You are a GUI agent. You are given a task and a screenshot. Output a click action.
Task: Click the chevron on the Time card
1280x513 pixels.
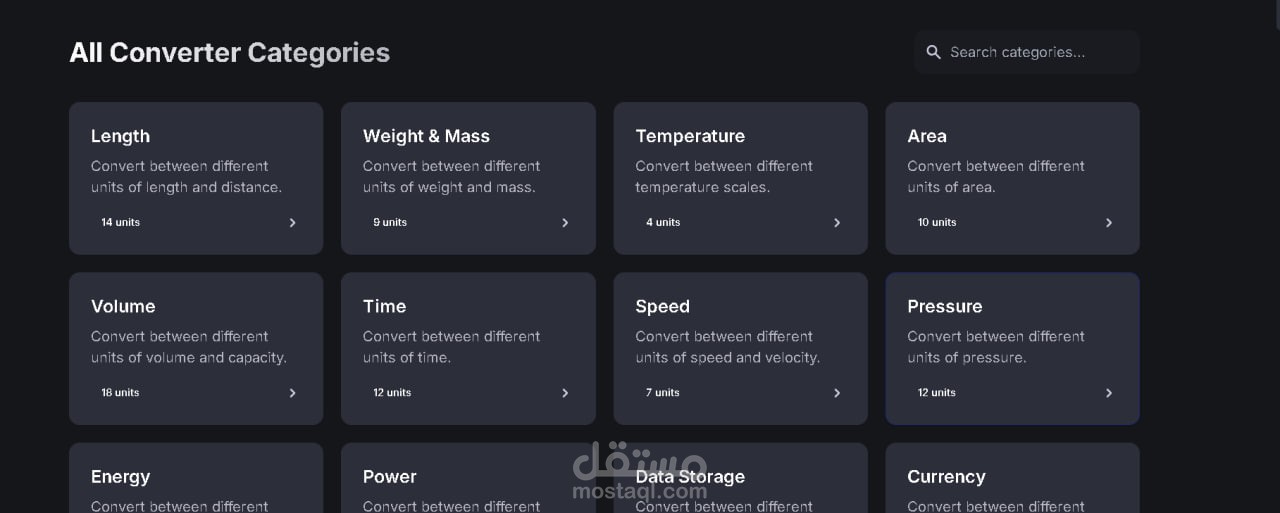[x=565, y=393]
